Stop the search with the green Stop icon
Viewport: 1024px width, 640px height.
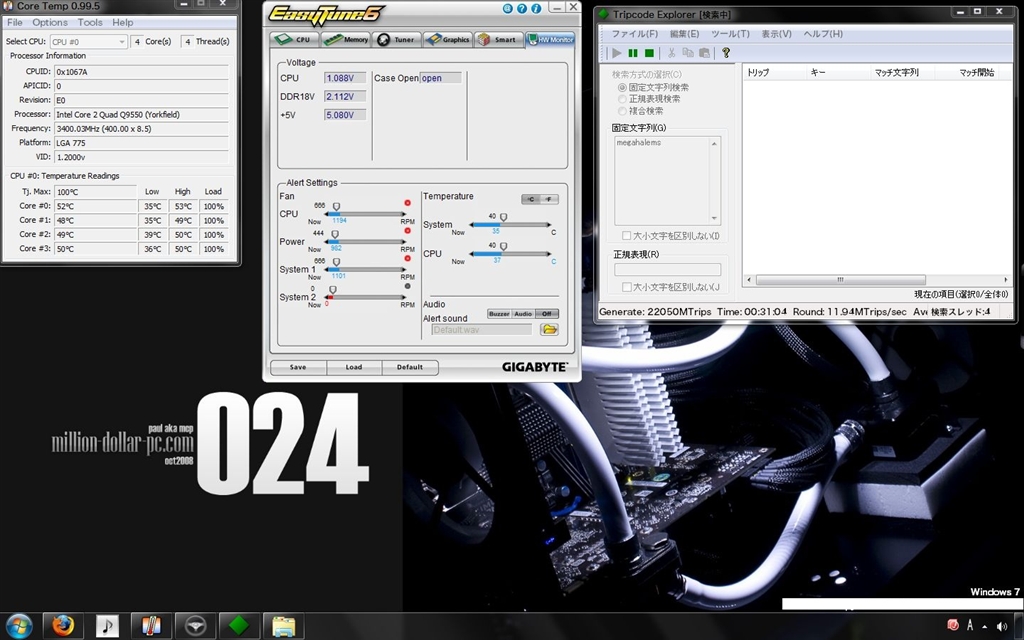pos(649,53)
